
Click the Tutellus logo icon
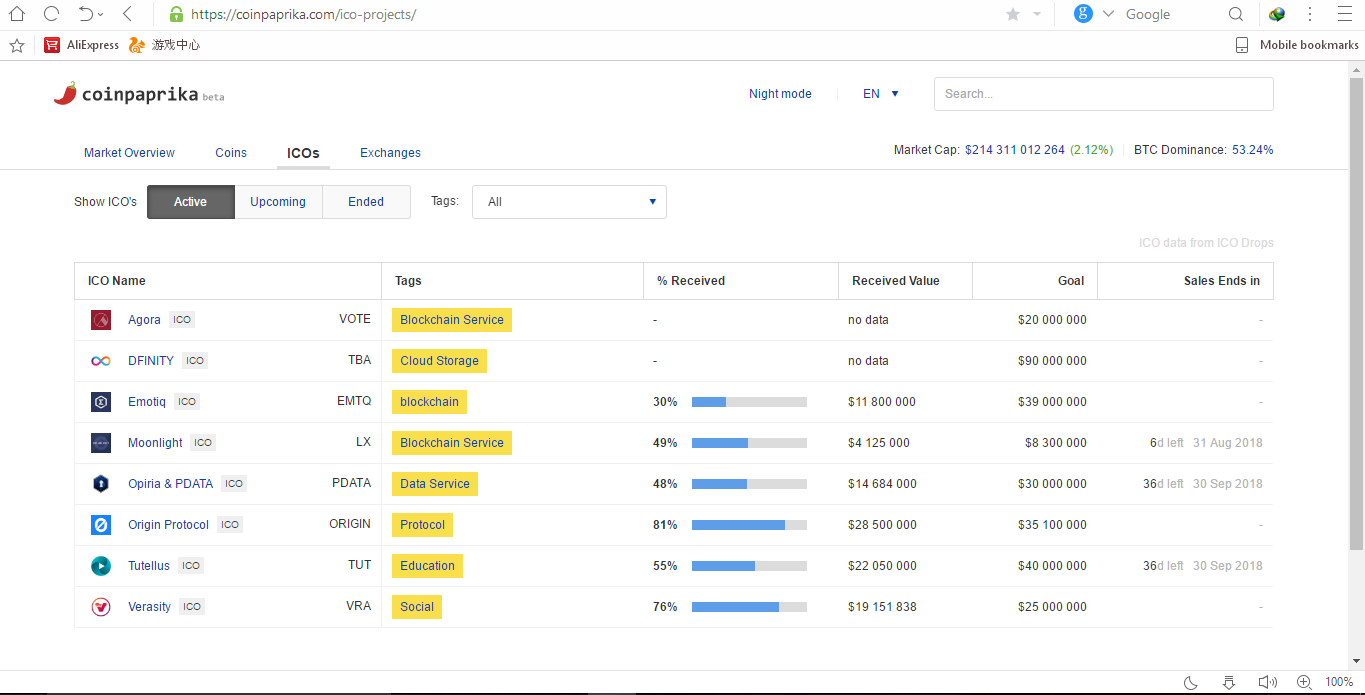(x=101, y=566)
